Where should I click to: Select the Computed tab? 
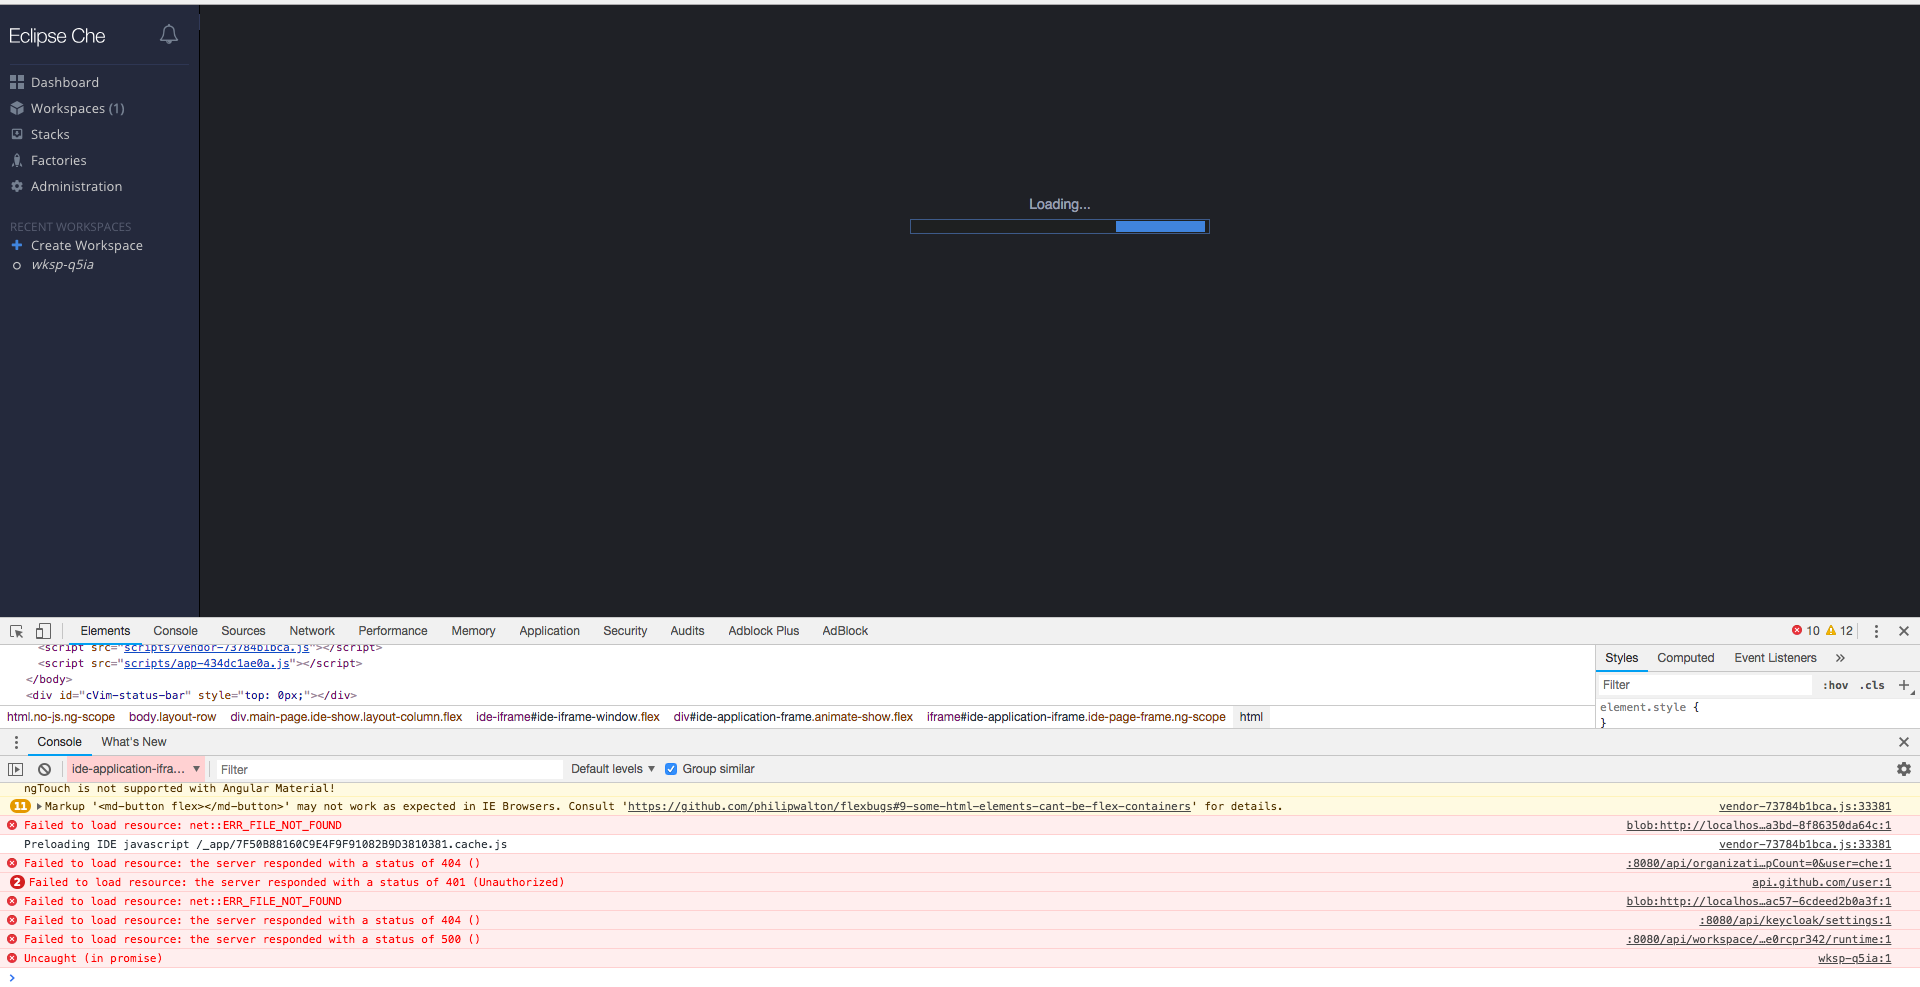[x=1685, y=658]
